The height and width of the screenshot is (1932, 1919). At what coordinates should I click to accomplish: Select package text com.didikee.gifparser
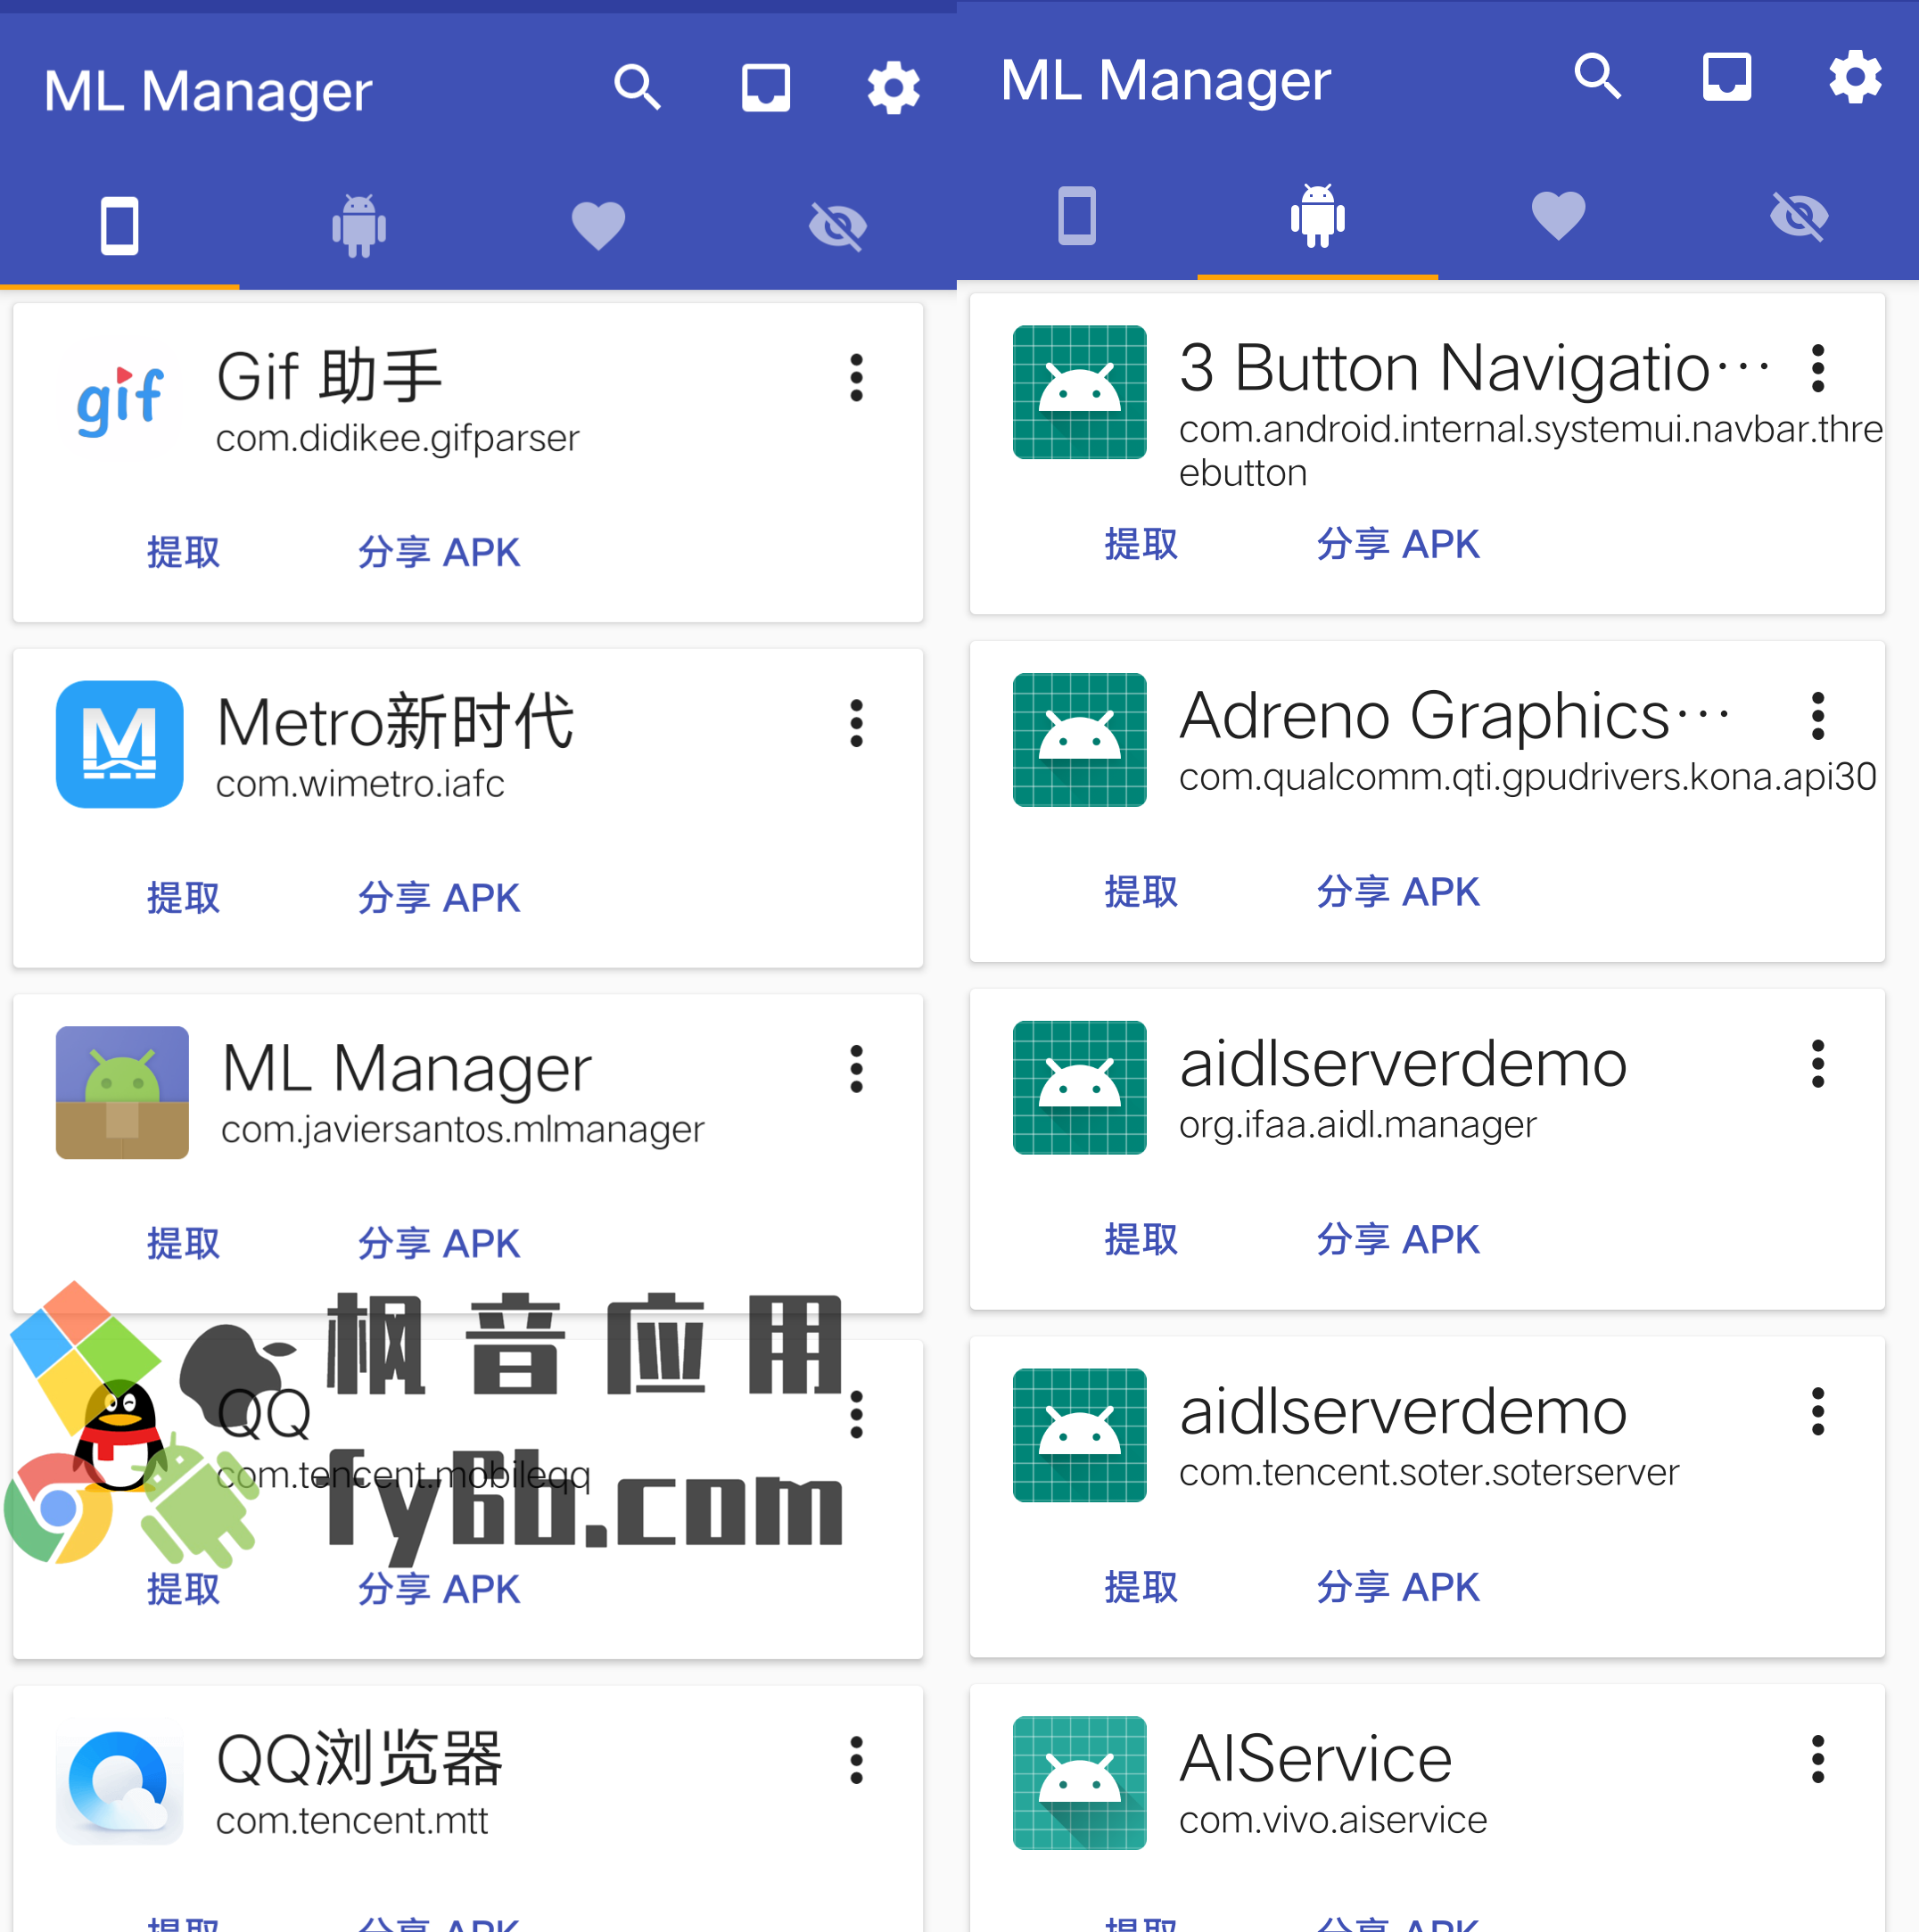click(x=398, y=438)
